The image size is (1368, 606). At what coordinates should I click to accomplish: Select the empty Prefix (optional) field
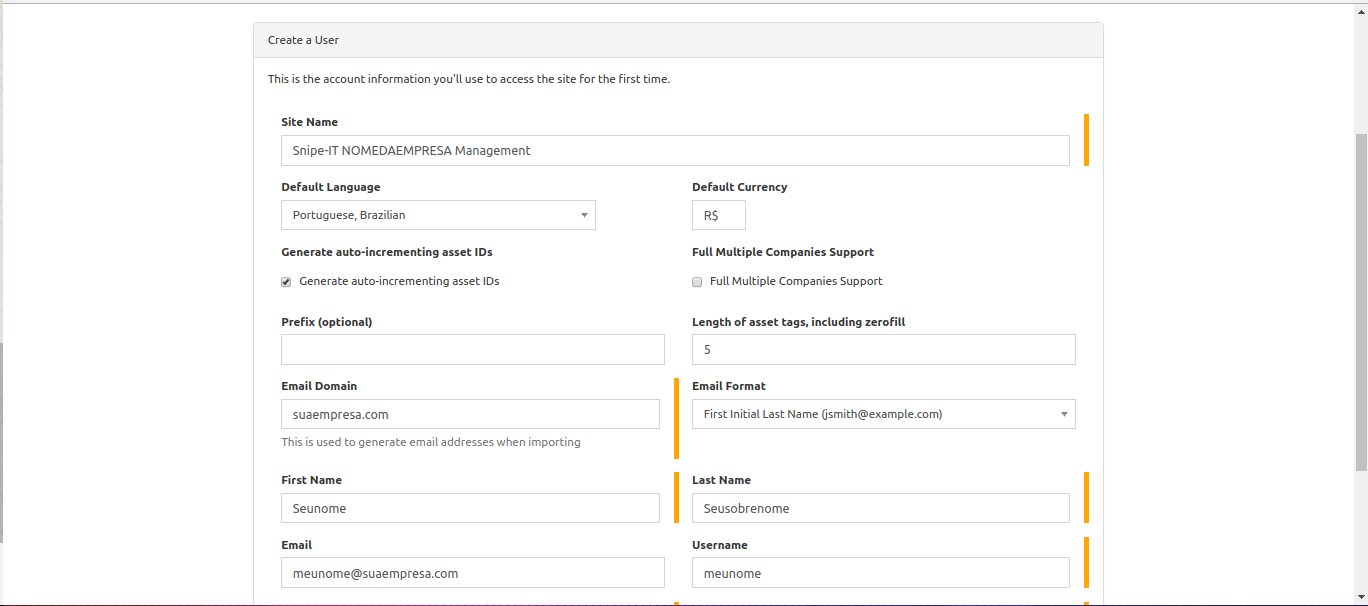[473, 349]
